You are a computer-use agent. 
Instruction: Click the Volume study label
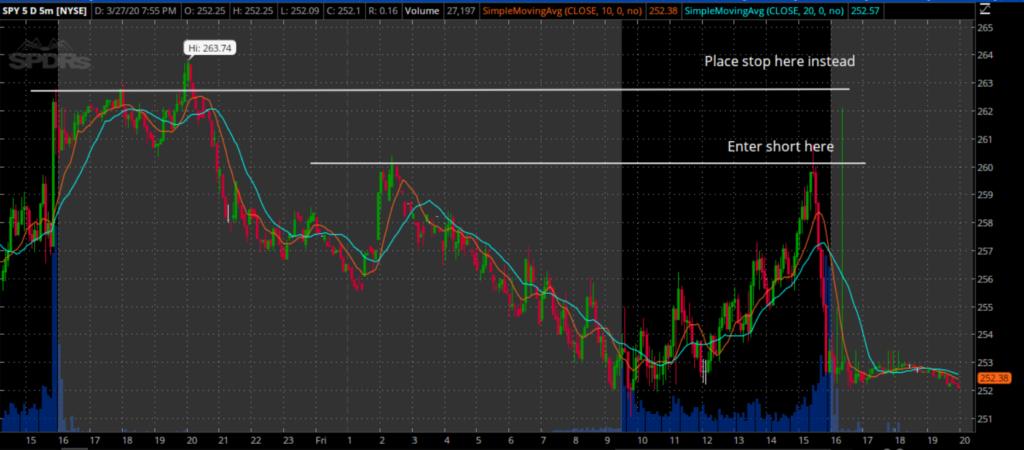click(x=421, y=10)
